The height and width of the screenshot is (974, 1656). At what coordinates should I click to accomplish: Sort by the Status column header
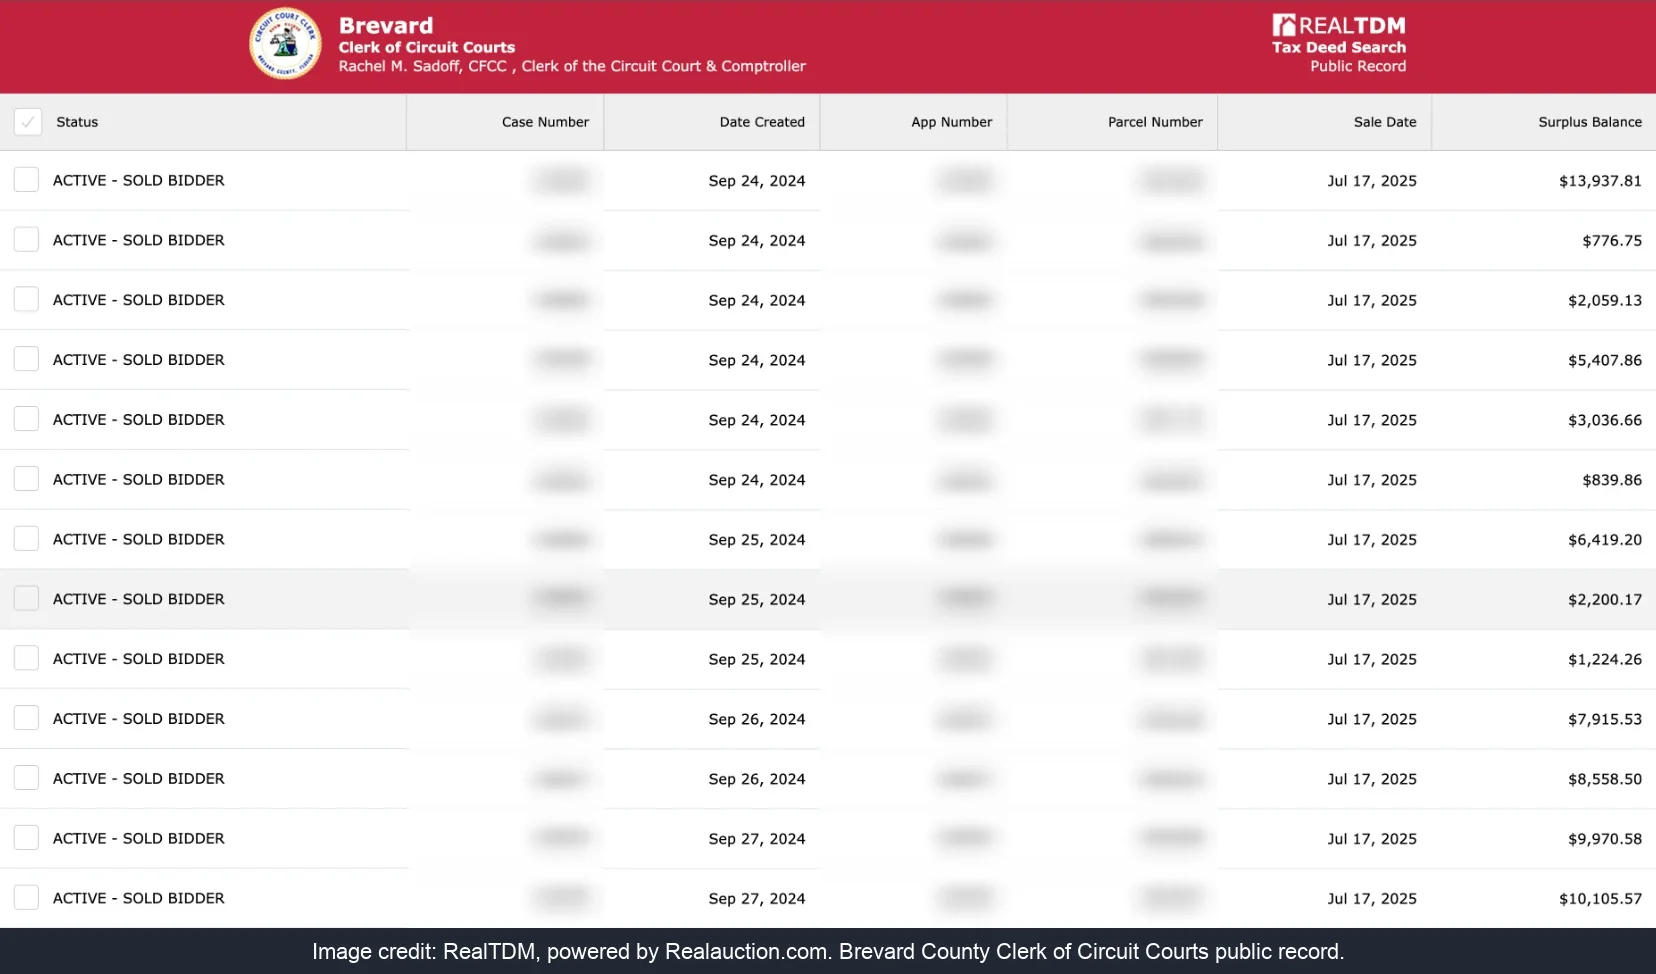click(x=77, y=122)
